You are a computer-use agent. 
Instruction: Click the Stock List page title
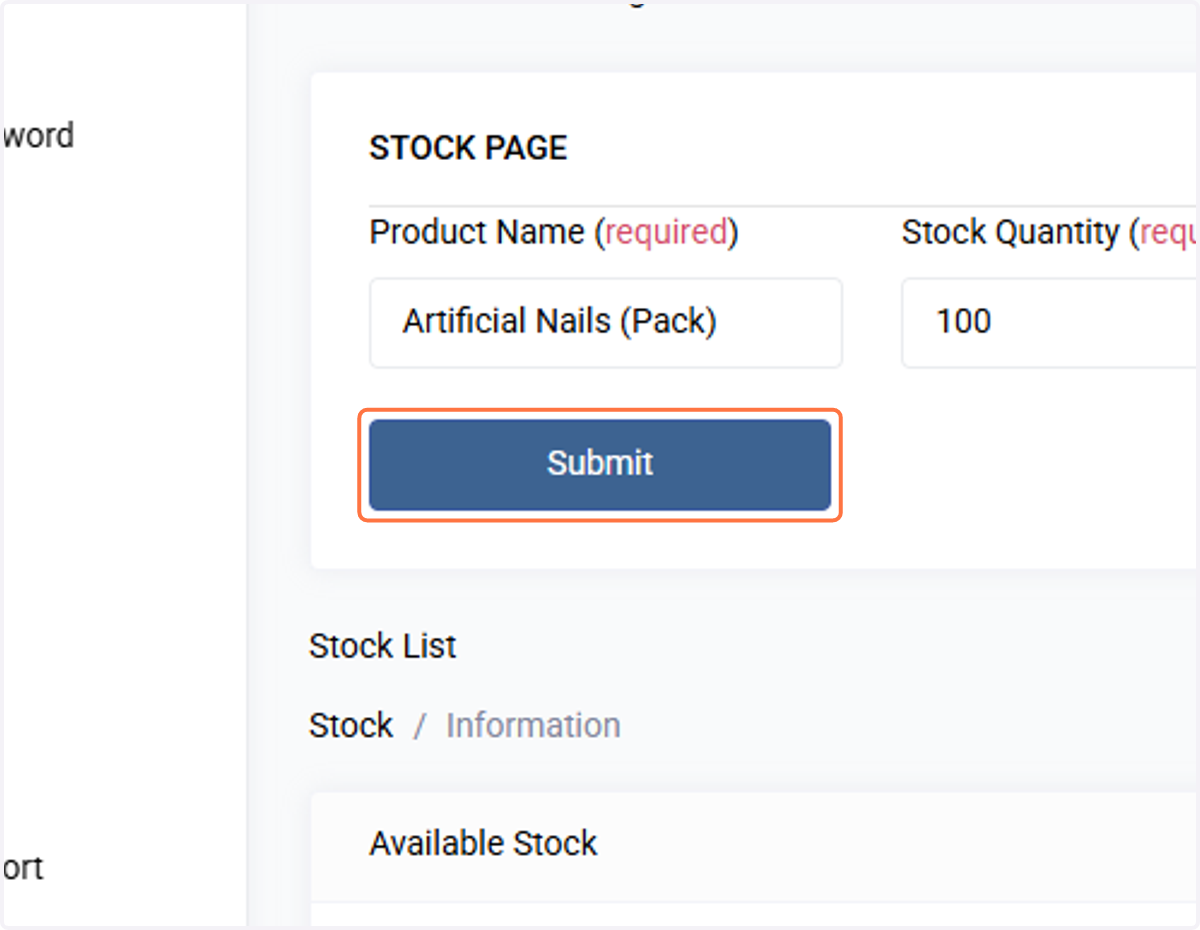[383, 646]
